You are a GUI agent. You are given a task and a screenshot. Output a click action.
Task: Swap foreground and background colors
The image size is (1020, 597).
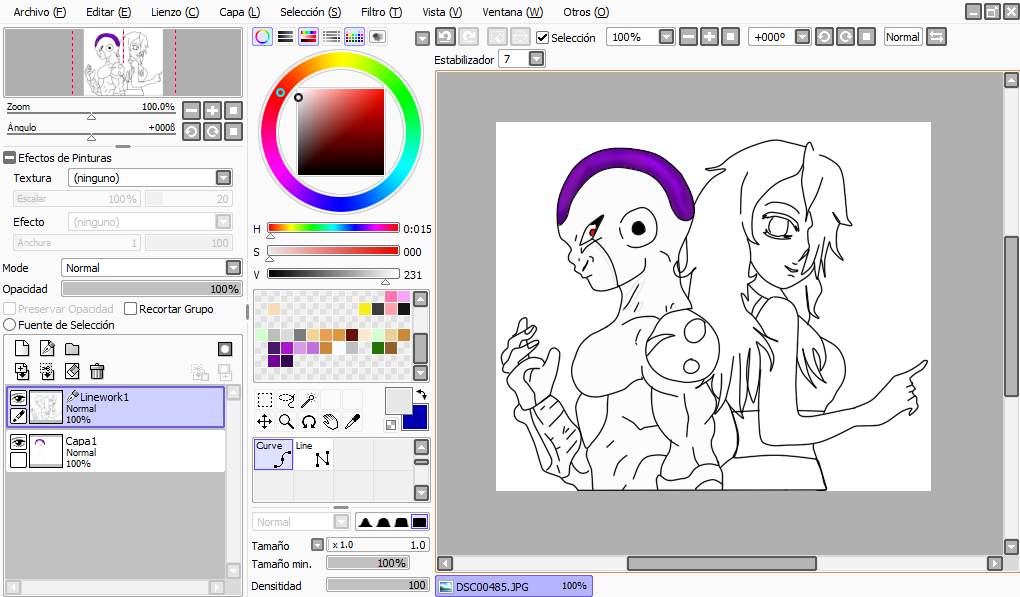coord(422,394)
